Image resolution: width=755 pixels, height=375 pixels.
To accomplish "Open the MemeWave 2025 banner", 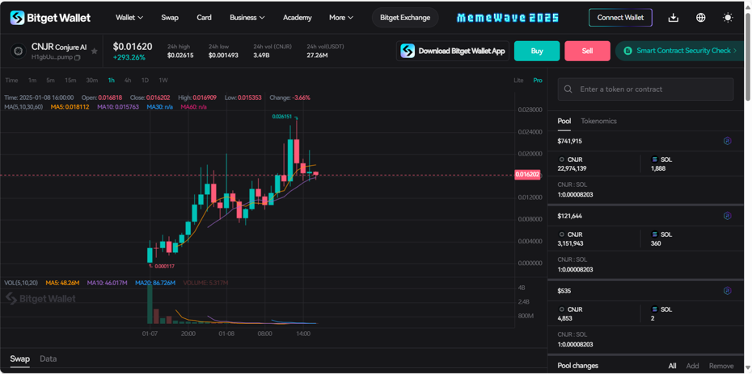I will 508,18.
